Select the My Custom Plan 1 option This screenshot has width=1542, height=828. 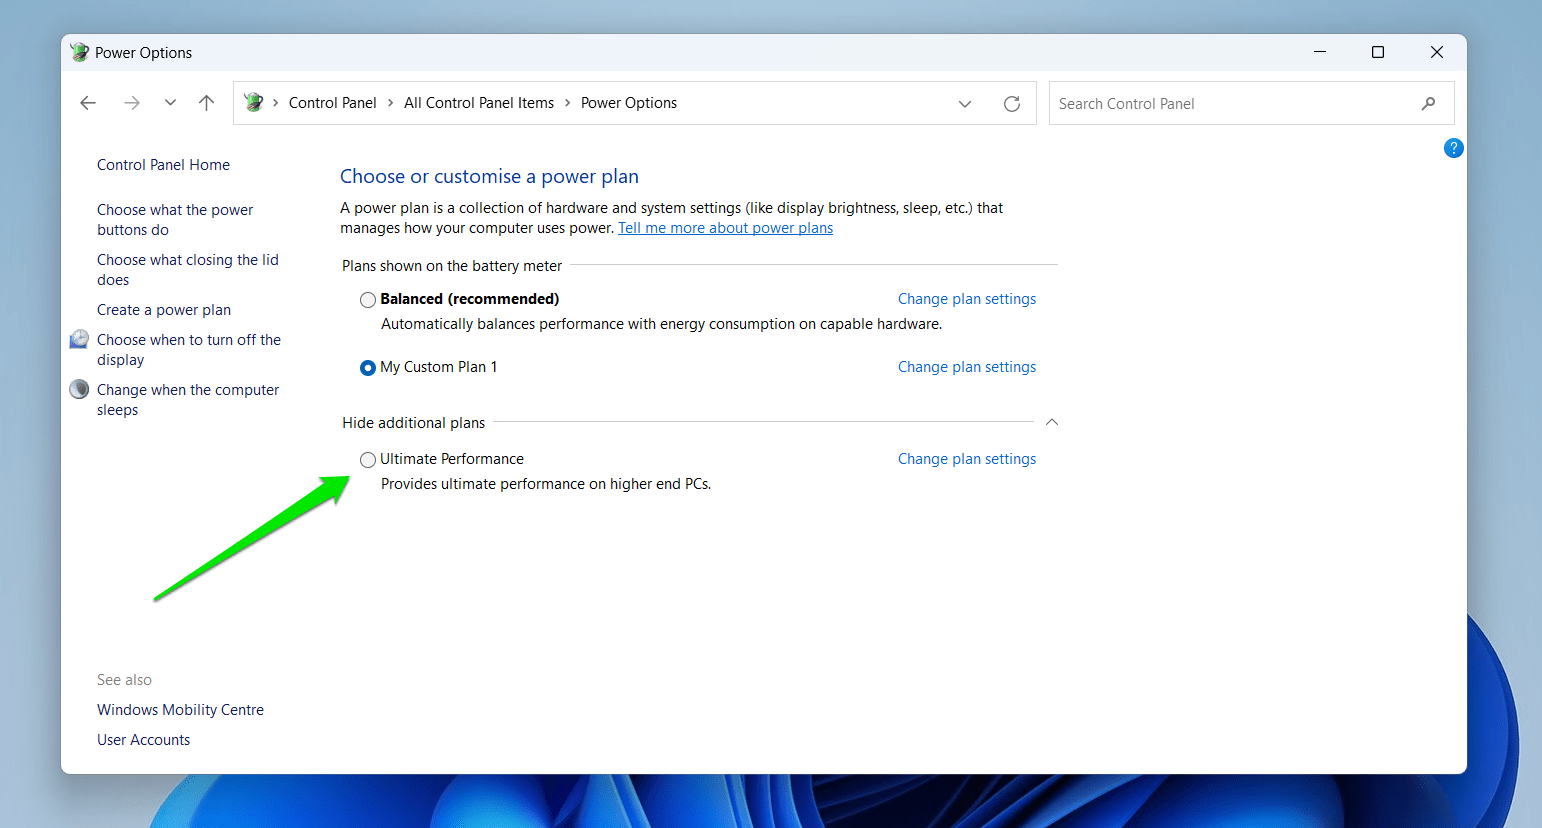368,368
